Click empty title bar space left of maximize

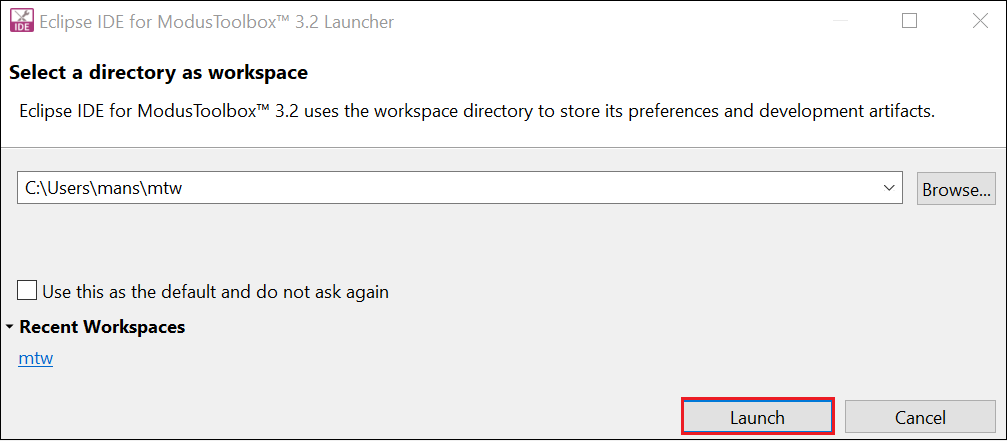pyautogui.click(x=642, y=22)
